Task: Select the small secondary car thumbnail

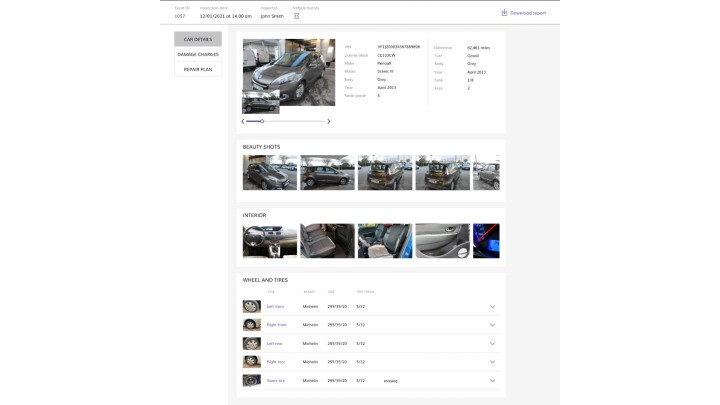Action: [261, 102]
